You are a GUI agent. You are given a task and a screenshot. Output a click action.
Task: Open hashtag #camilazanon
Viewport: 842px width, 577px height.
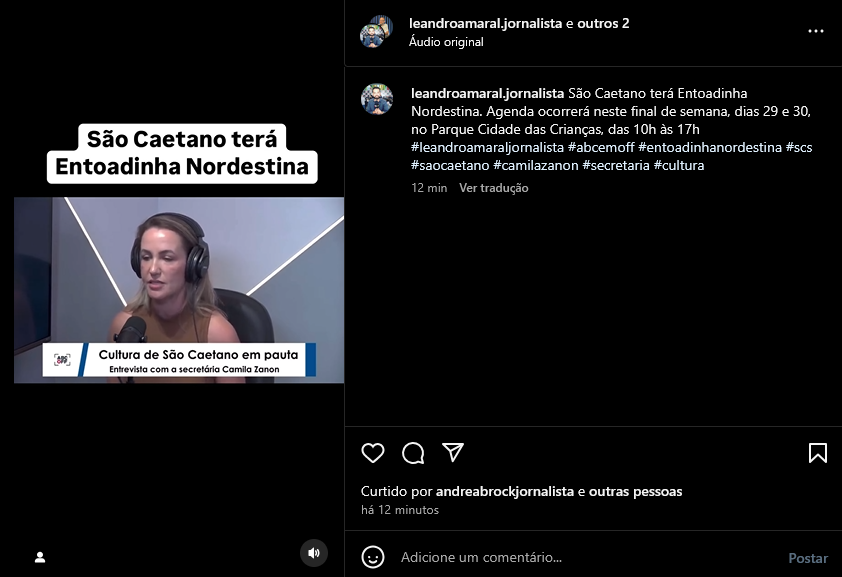pyautogui.click(x=535, y=165)
